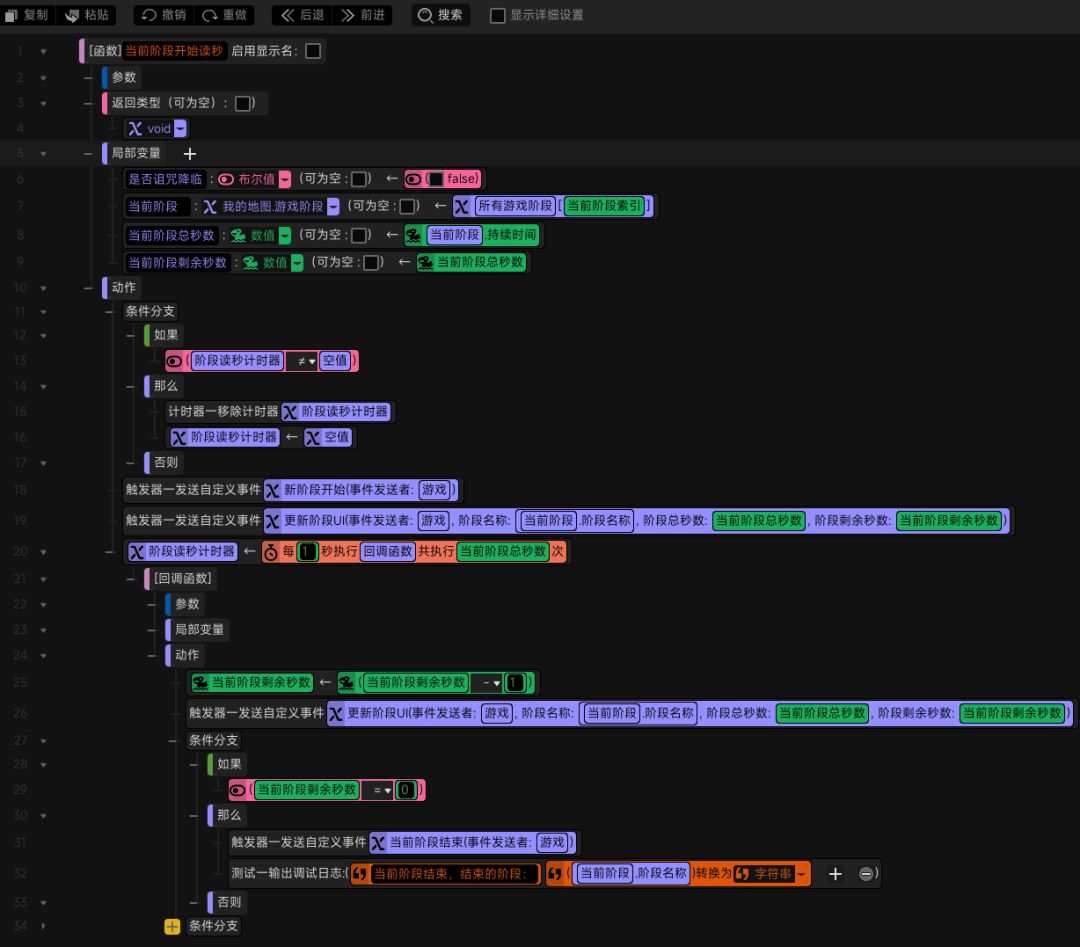Expand the line 34 条件分支 arrow

pyautogui.click(x=43, y=926)
